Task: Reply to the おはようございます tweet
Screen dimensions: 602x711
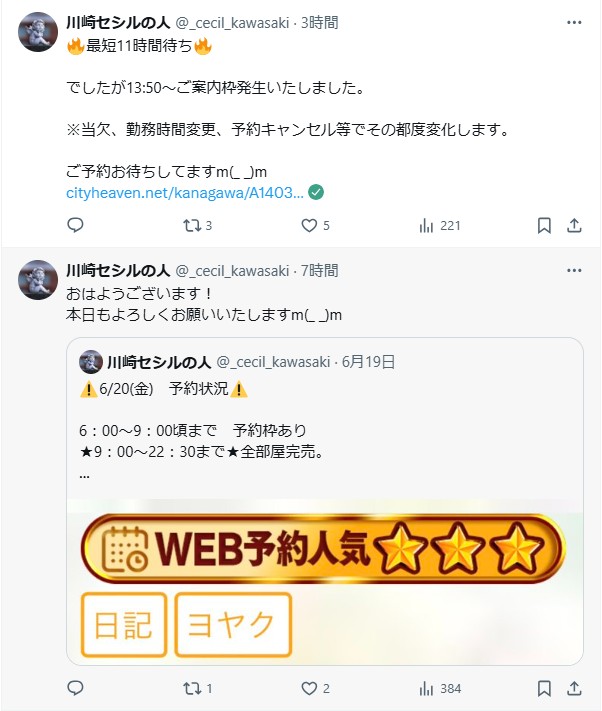Action: (x=75, y=688)
